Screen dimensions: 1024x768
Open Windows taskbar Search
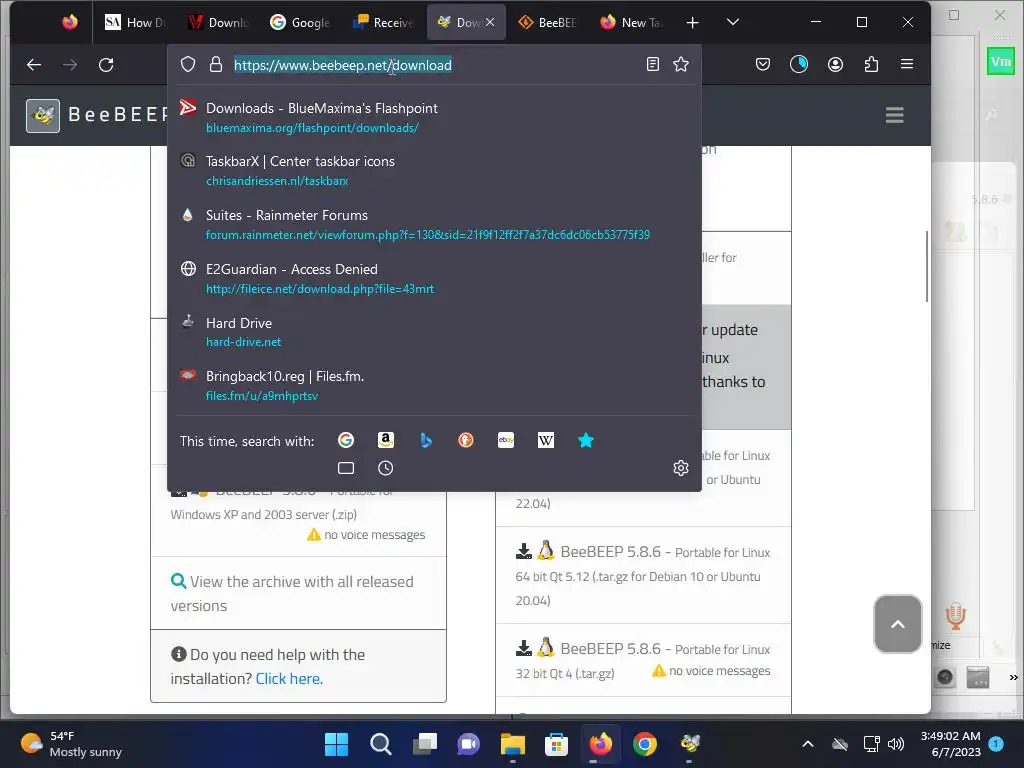(380, 744)
